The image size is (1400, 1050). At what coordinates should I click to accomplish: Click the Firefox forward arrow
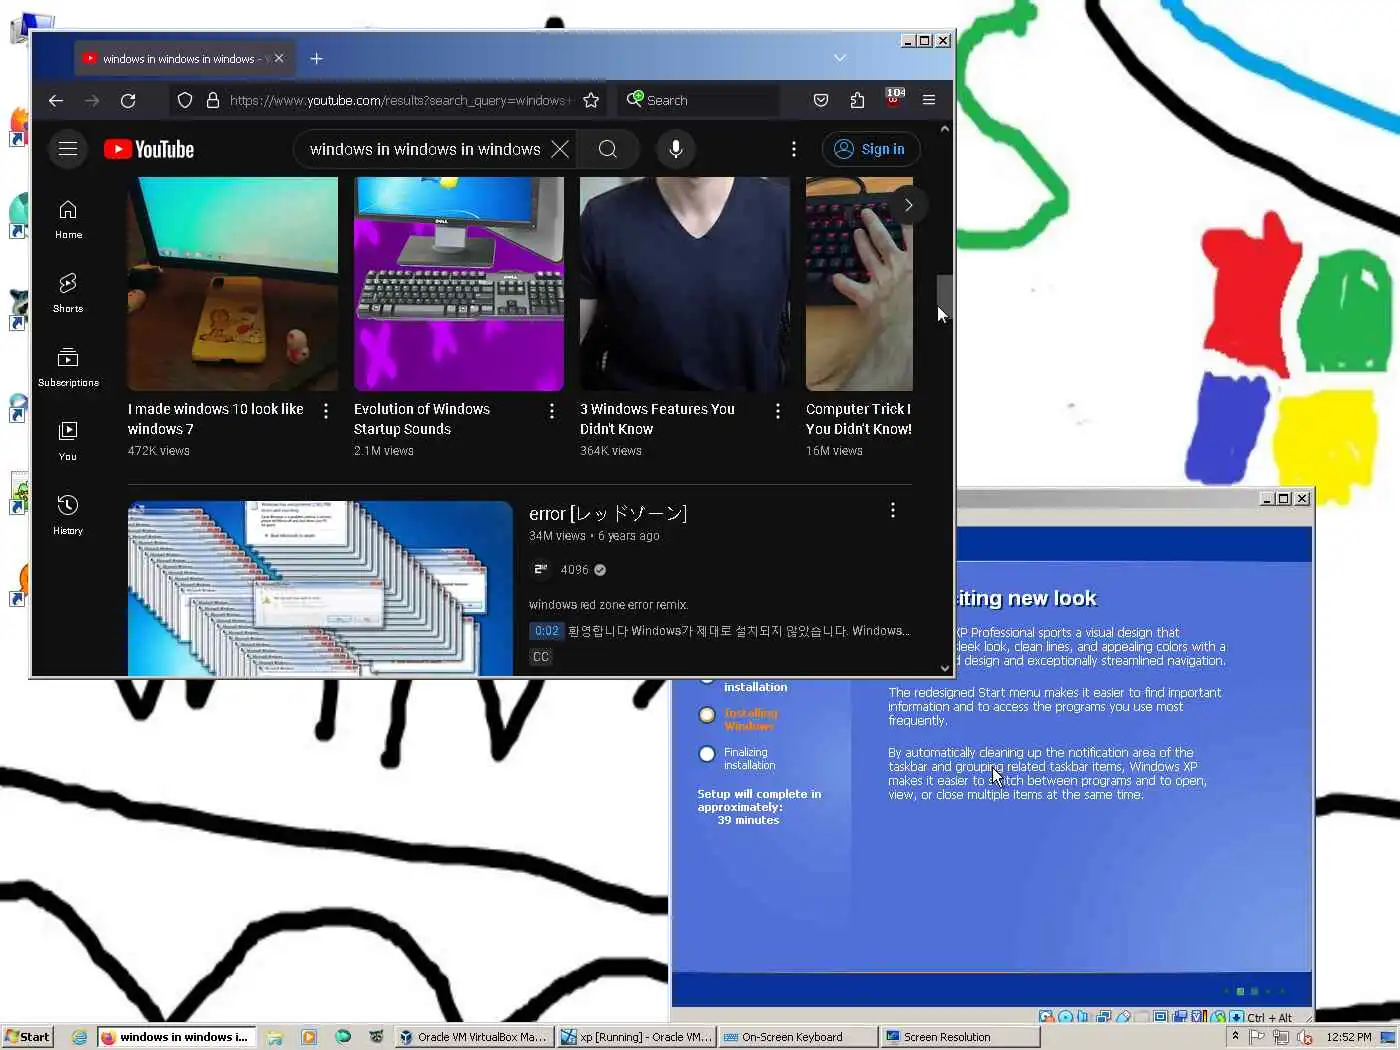coord(92,100)
